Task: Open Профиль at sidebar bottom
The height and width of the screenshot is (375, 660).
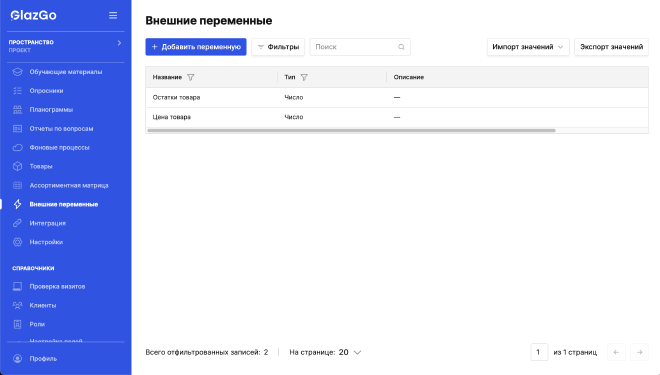Action: pos(43,359)
